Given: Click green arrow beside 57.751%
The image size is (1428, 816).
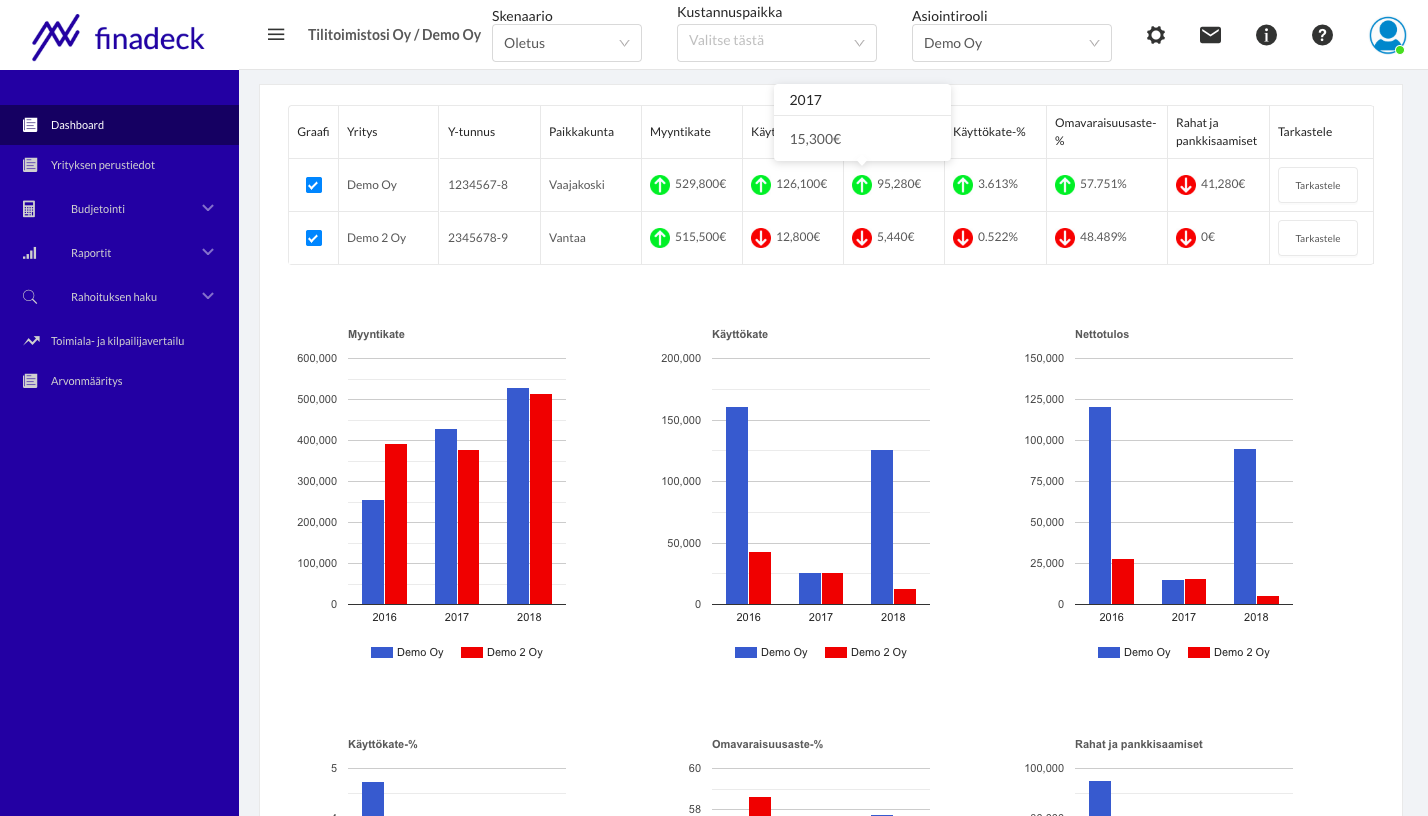Looking at the screenshot, I should pos(1065,185).
